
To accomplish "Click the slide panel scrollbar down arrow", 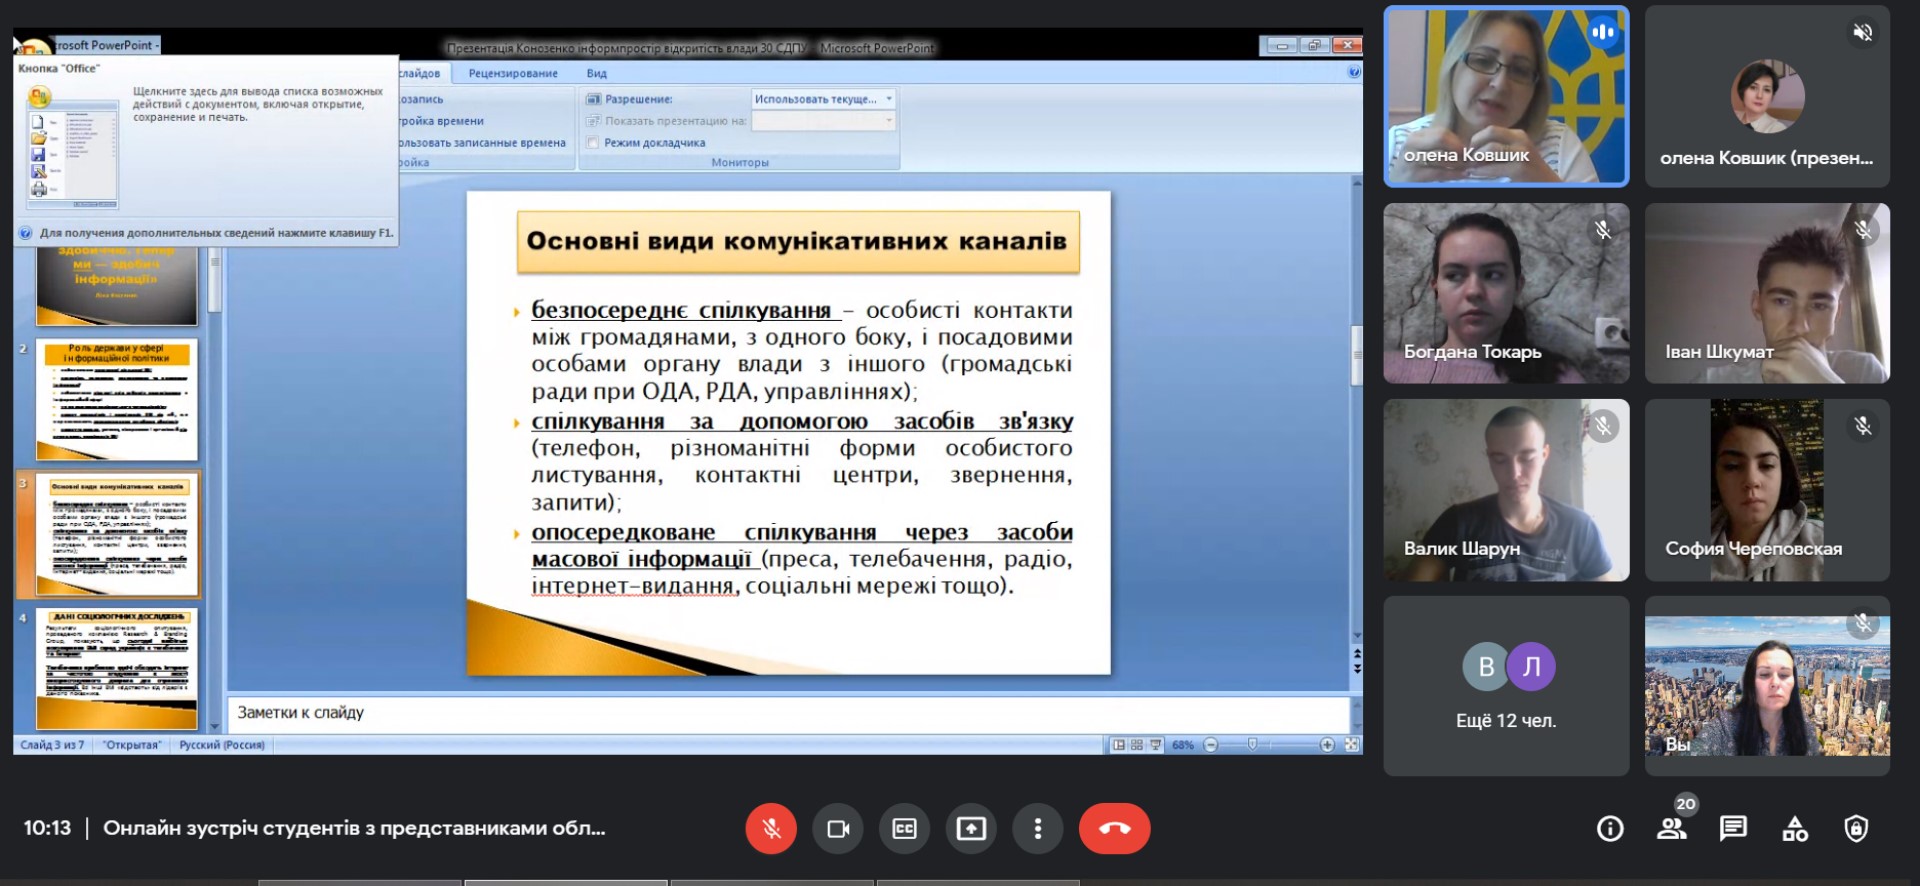I will click(214, 727).
